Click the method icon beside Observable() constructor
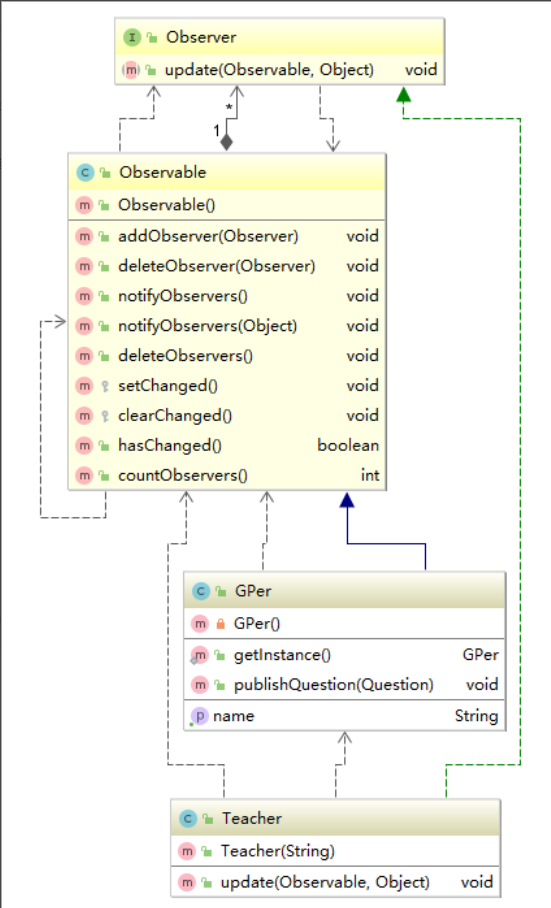The width and height of the screenshot is (551, 908). pos(85,205)
